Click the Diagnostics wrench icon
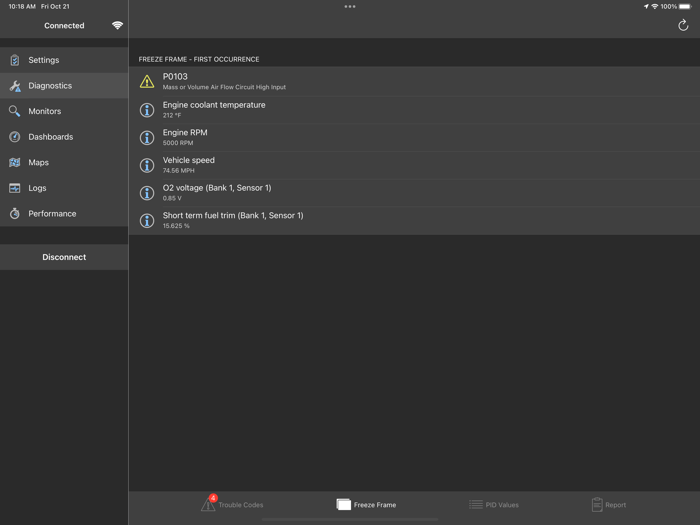Image resolution: width=700 pixels, height=525 pixels. (x=15, y=86)
